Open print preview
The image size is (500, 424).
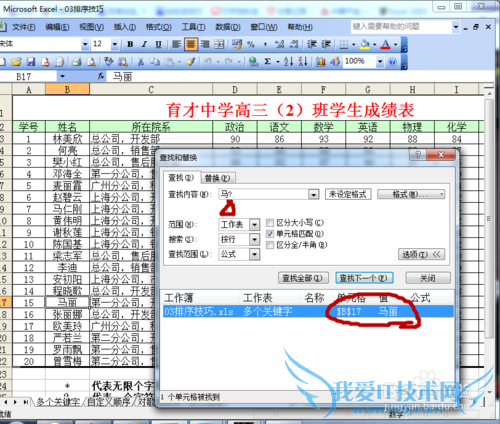91,62
